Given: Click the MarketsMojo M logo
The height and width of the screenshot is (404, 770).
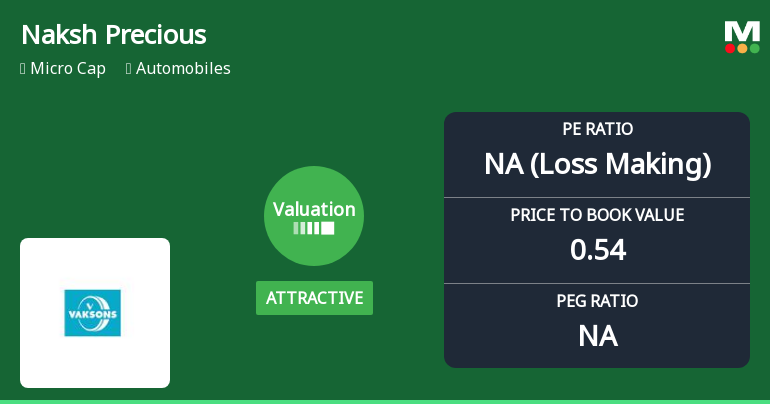Looking at the screenshot, I should (x=742, y=30).
